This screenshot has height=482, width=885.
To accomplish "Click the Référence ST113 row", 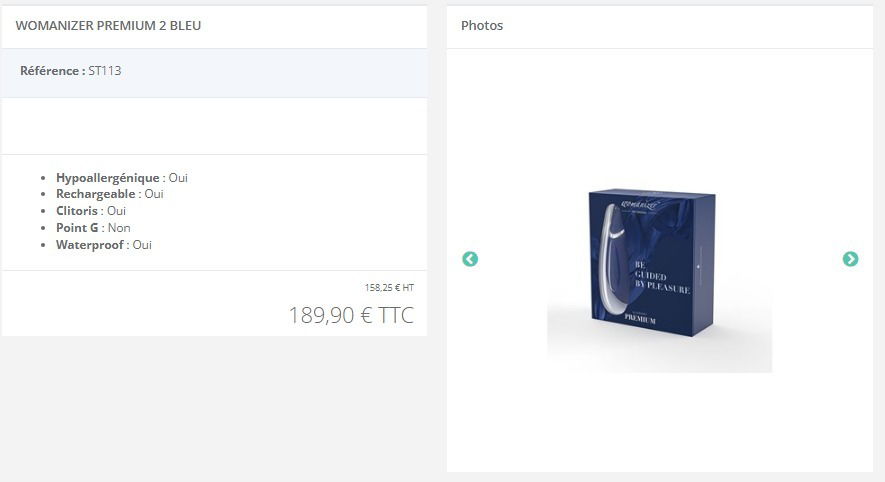I will point(214,73).
